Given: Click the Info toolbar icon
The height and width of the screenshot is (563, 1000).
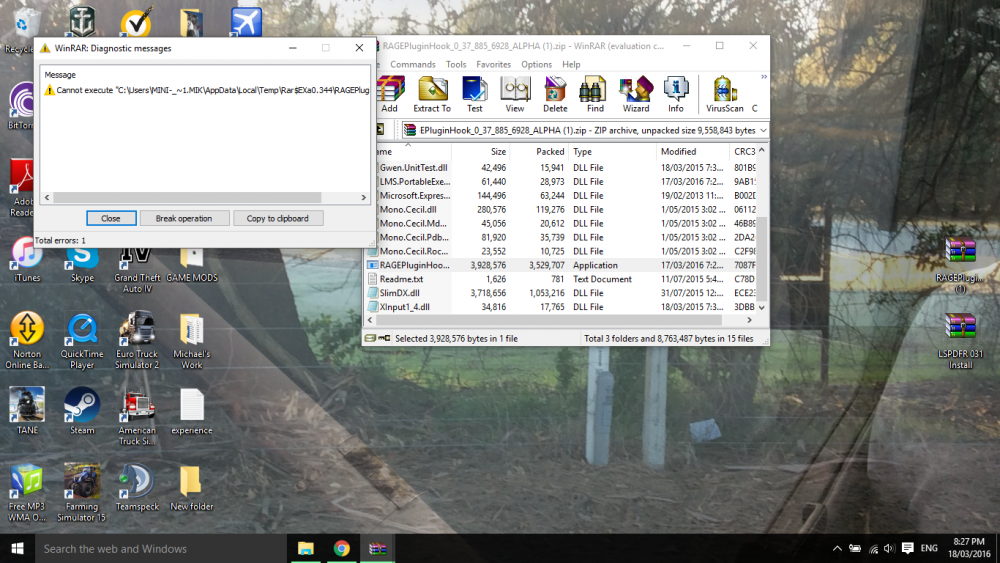Looking at the screenshot, I should pyautogui.click(x=675, y=94).
